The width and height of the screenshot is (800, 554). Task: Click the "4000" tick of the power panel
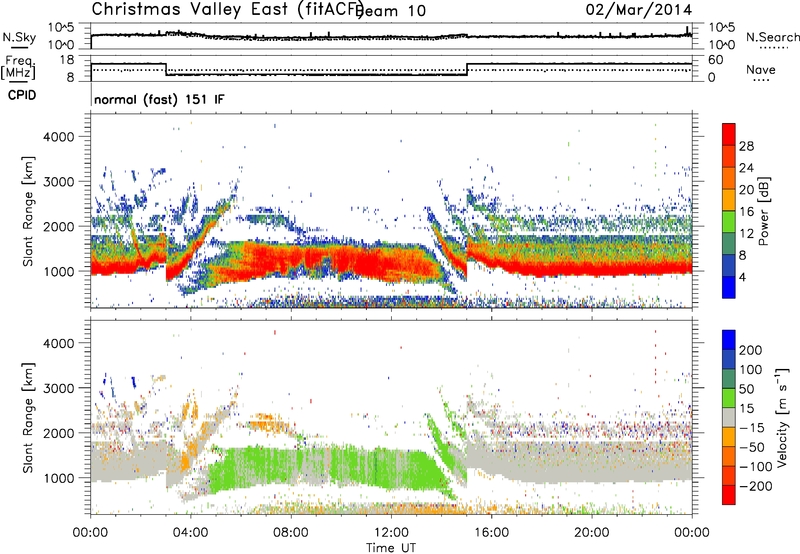pos(58,137)
